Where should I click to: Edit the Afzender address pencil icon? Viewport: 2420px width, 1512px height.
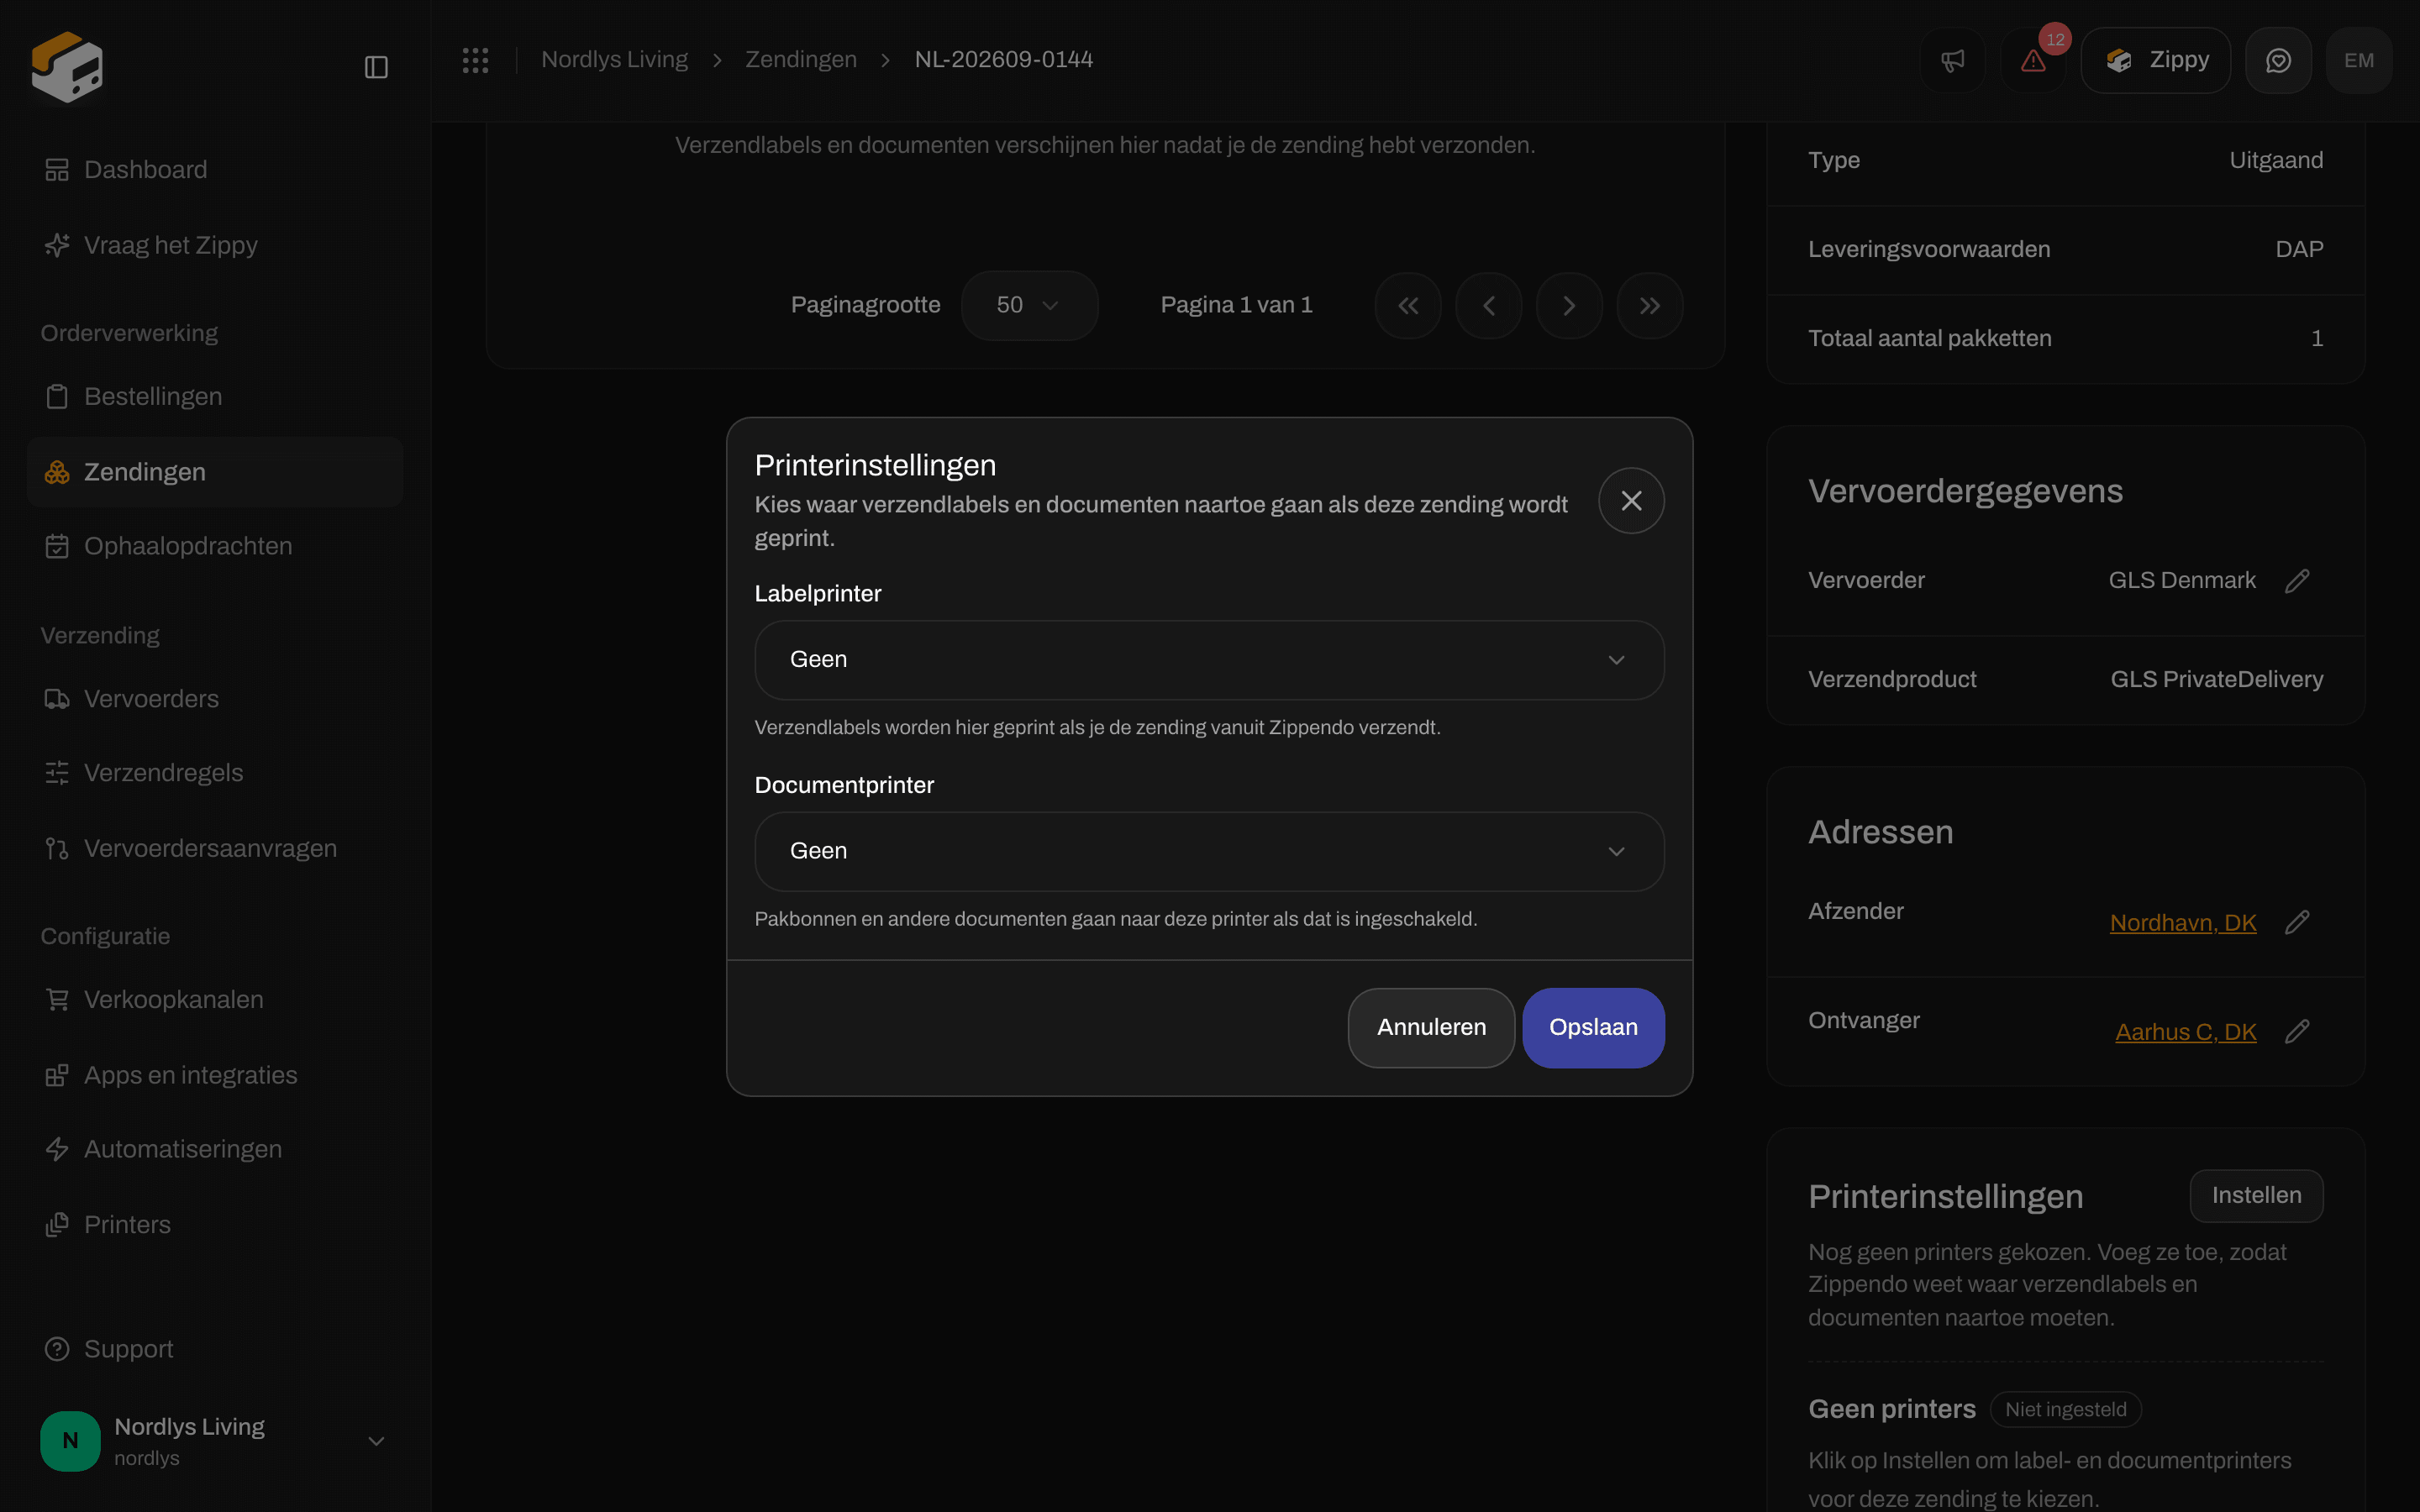tap(2297, 922)
